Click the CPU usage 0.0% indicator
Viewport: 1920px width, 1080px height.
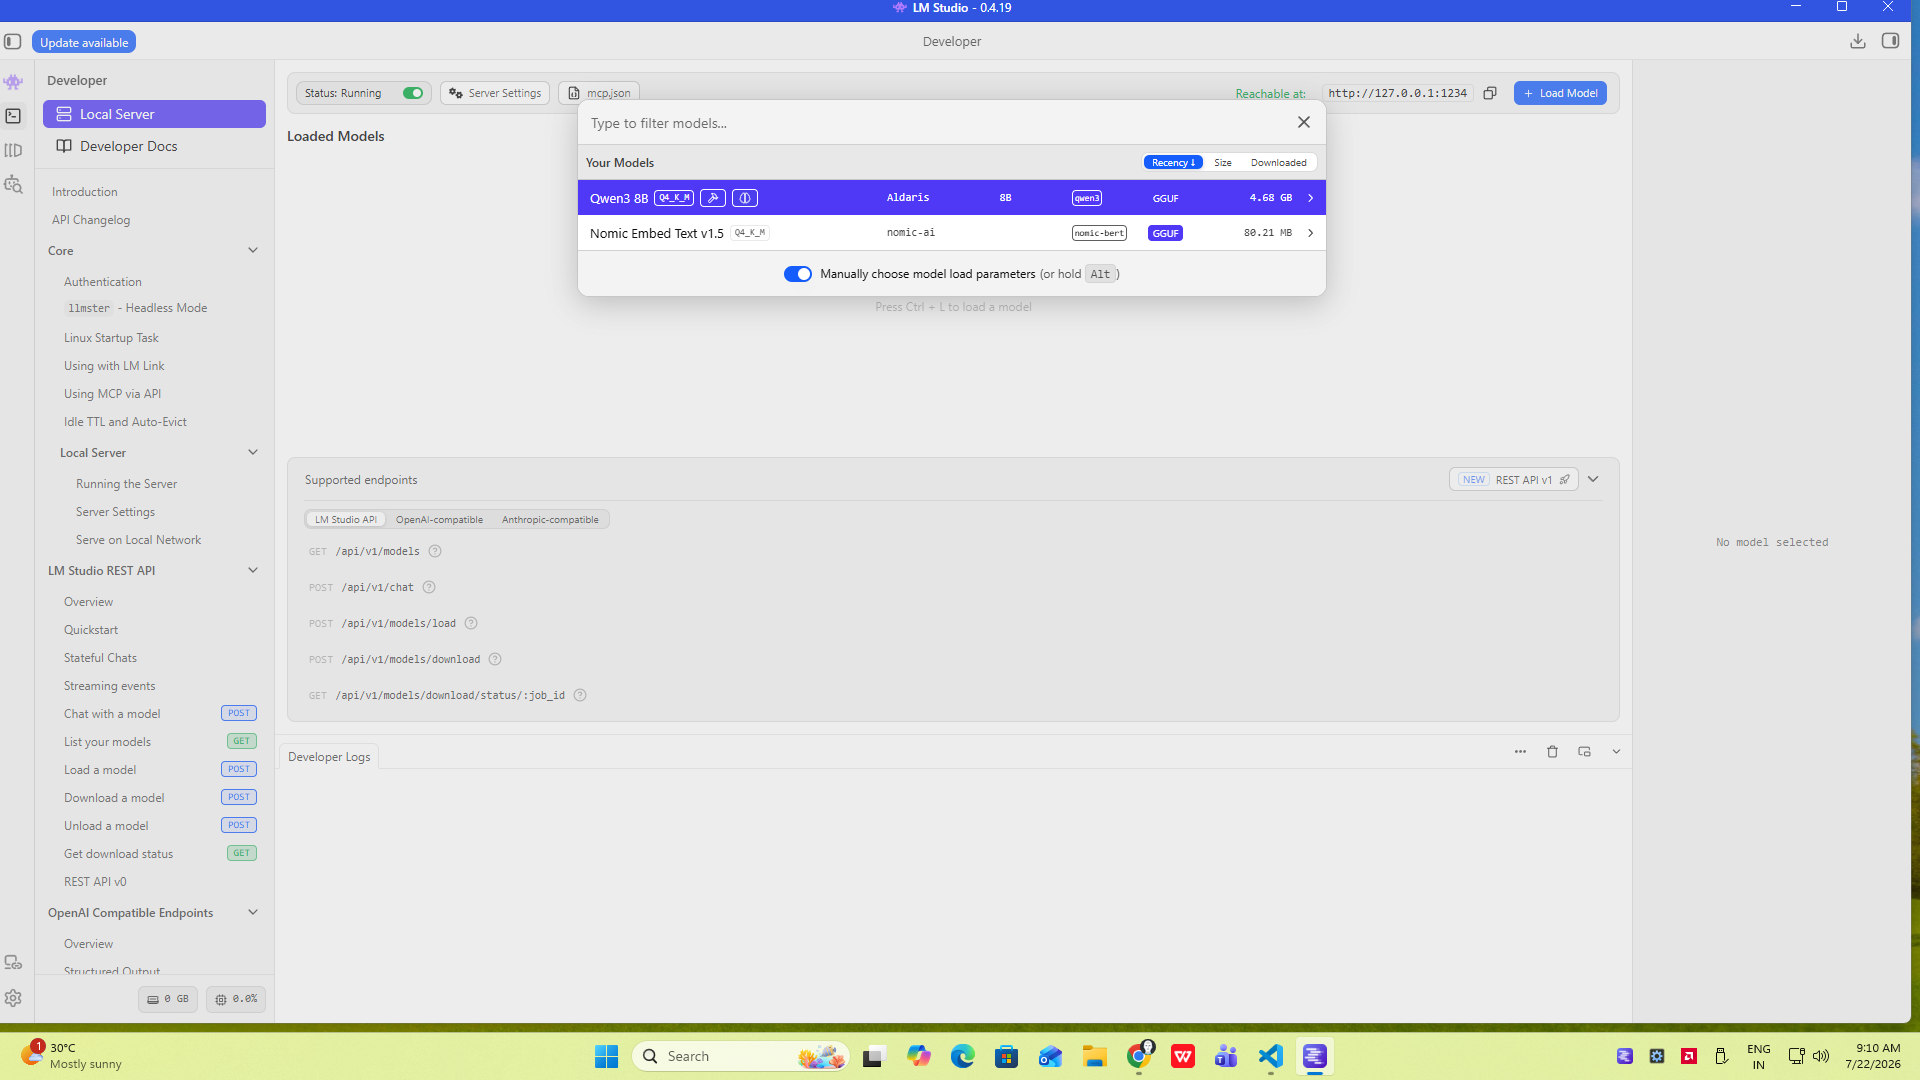click(236, 999)
